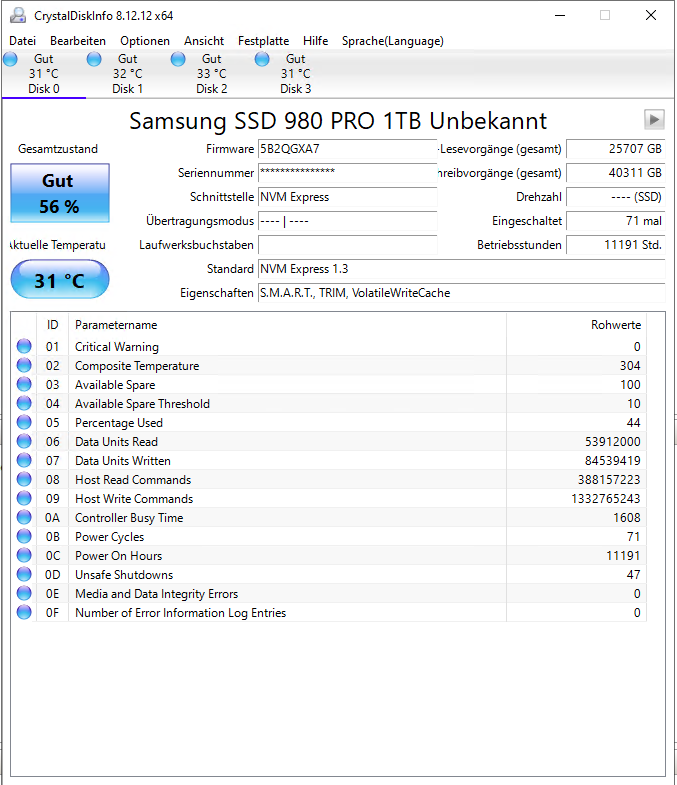Click status orb for Composite Temperature row
The width and height of the screenshot is (677, 785).
[24, 365]
